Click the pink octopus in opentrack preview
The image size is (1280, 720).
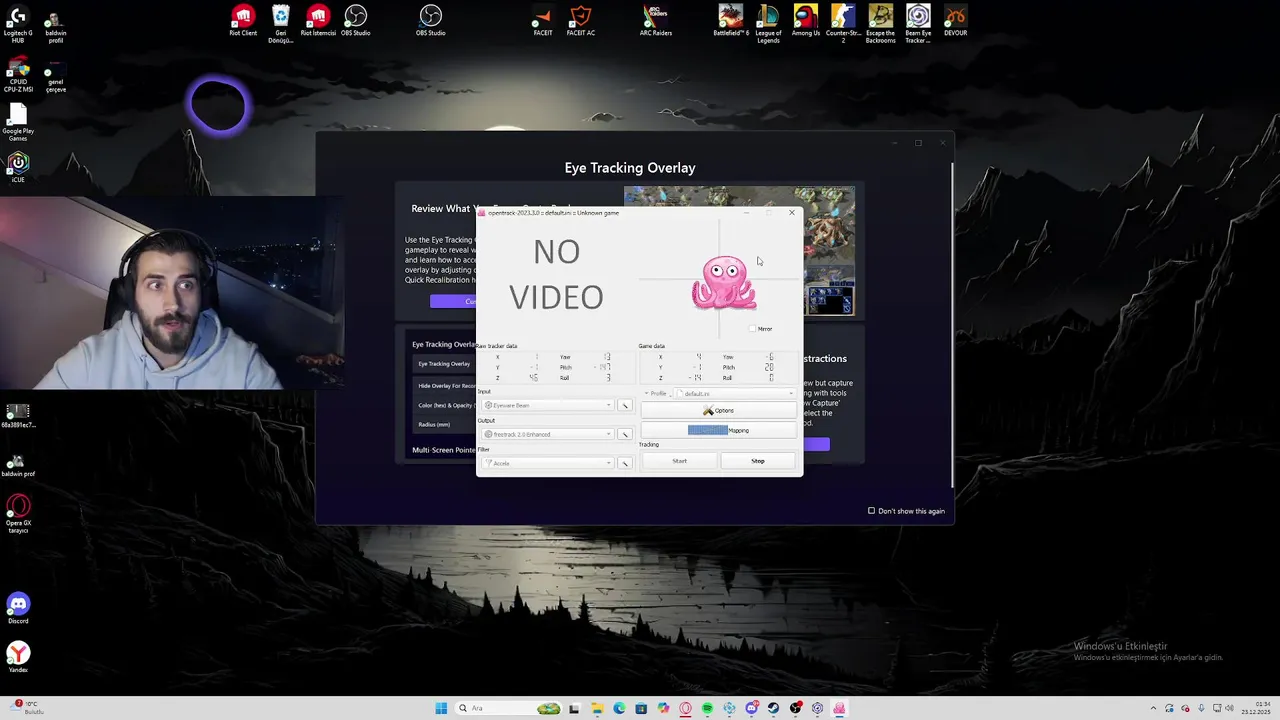point(724,283)
